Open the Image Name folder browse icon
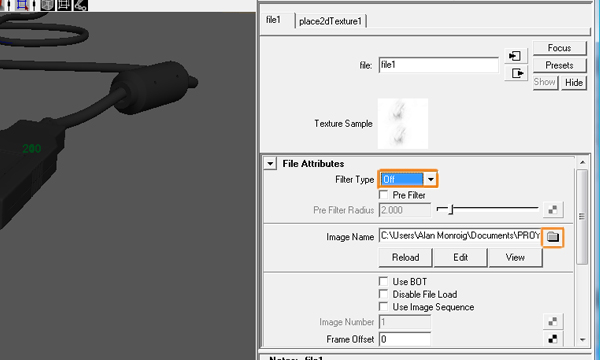The image size is (600, 360). coord(552,237)
